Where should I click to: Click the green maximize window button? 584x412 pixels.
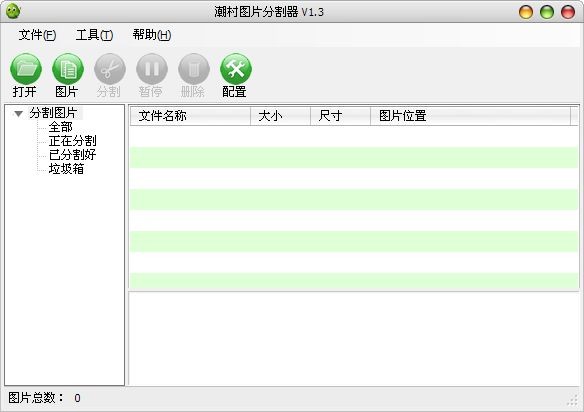coord(547,12)
